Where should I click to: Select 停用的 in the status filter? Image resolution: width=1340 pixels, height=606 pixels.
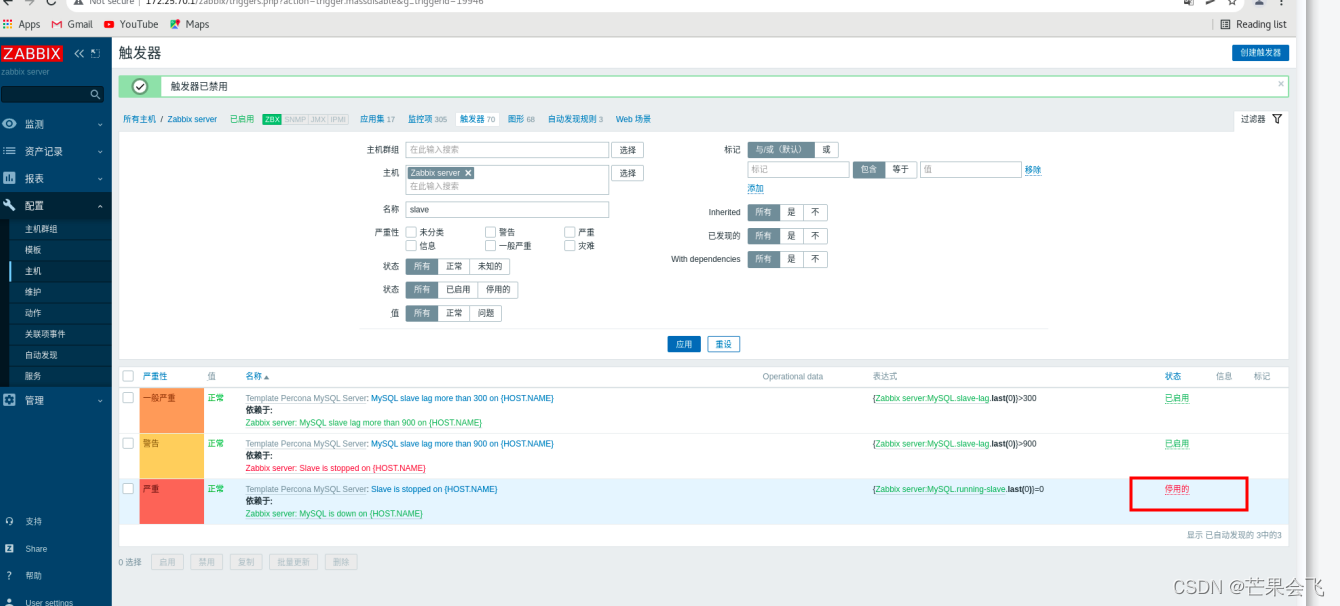click(498, 290)
